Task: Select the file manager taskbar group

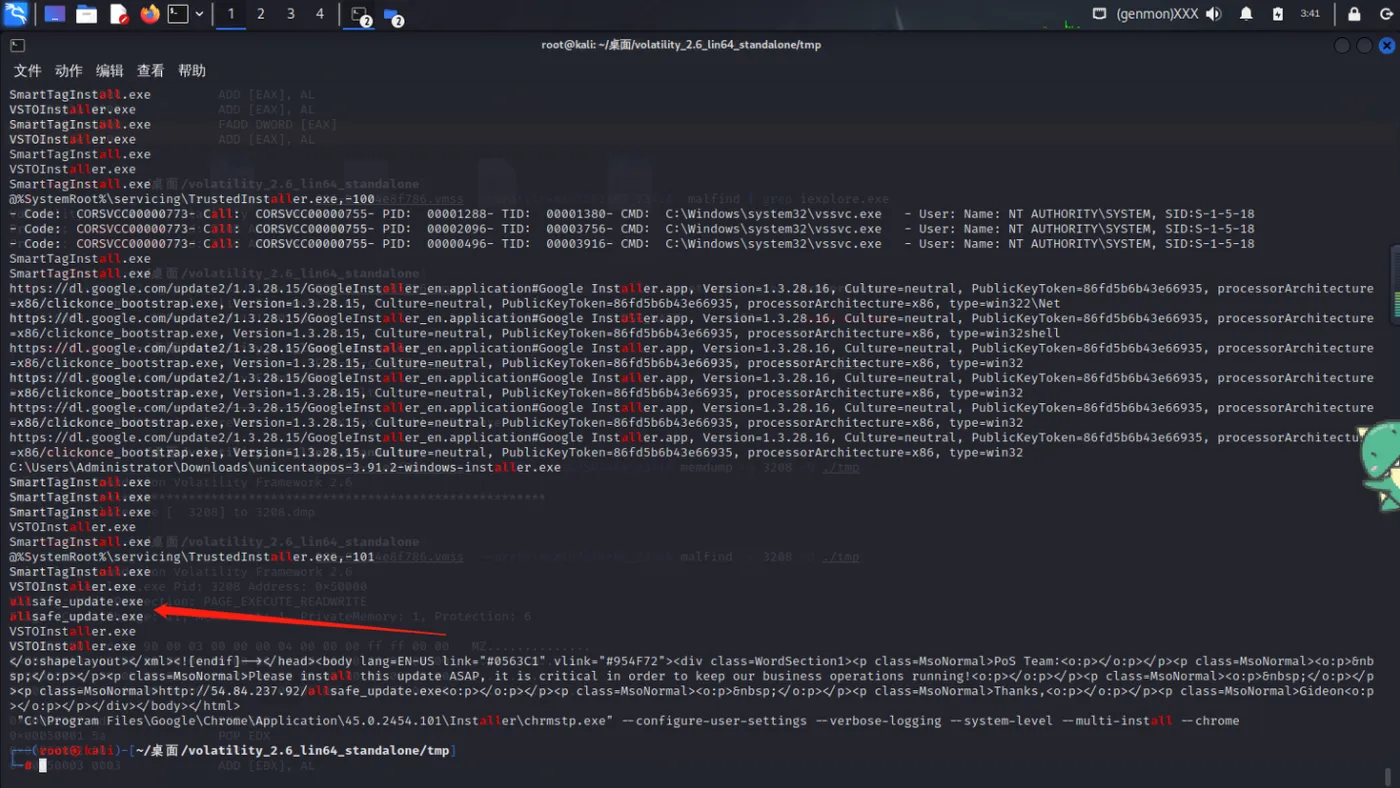Action: (393, 15)
